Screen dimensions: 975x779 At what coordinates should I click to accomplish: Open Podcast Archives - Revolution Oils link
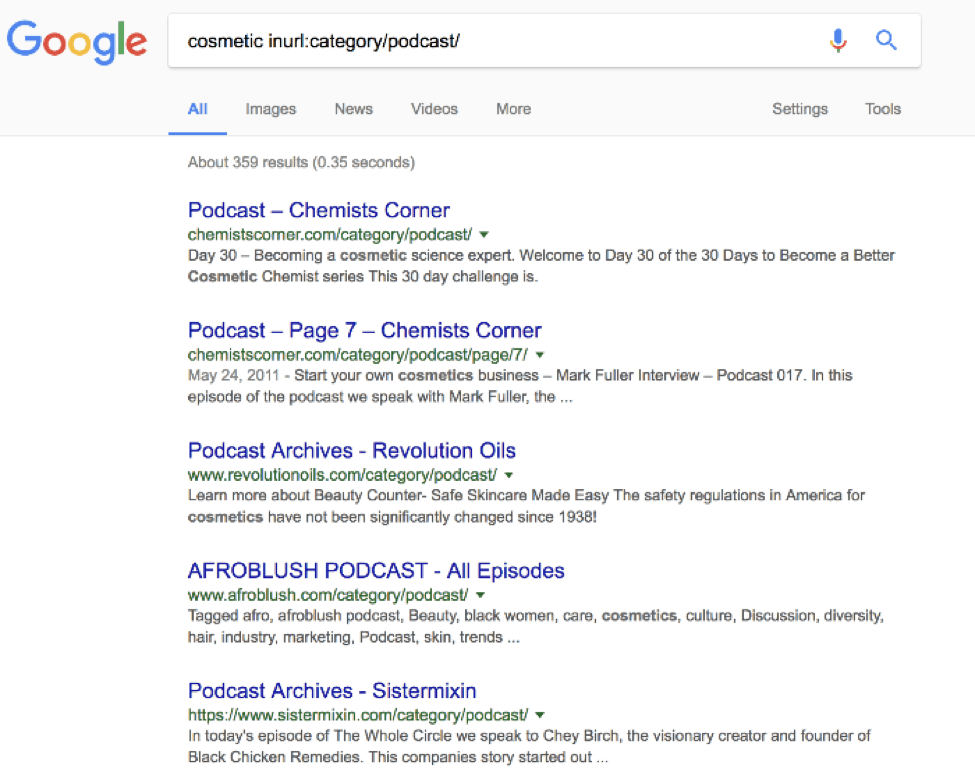pos(352,450)
